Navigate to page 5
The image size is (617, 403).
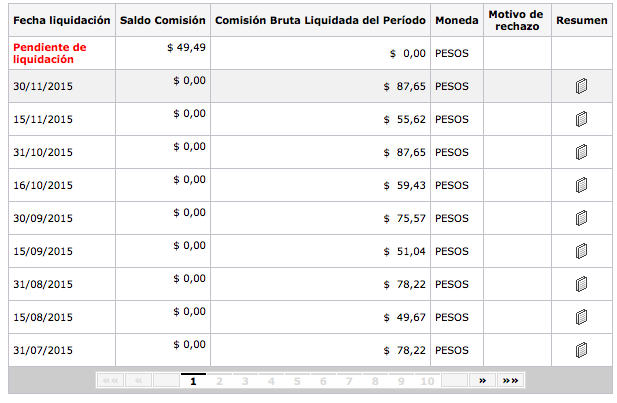pyautogui.click(x=297, y=381)
